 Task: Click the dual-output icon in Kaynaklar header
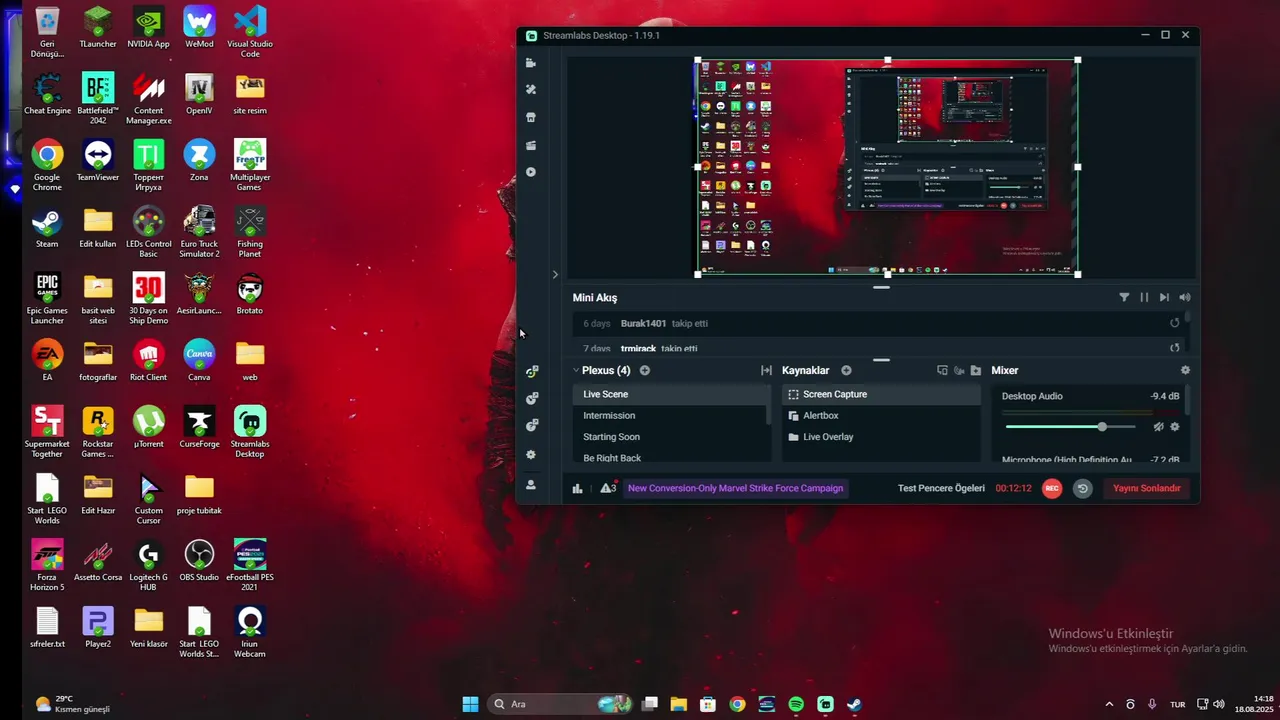tap(942, 370)
